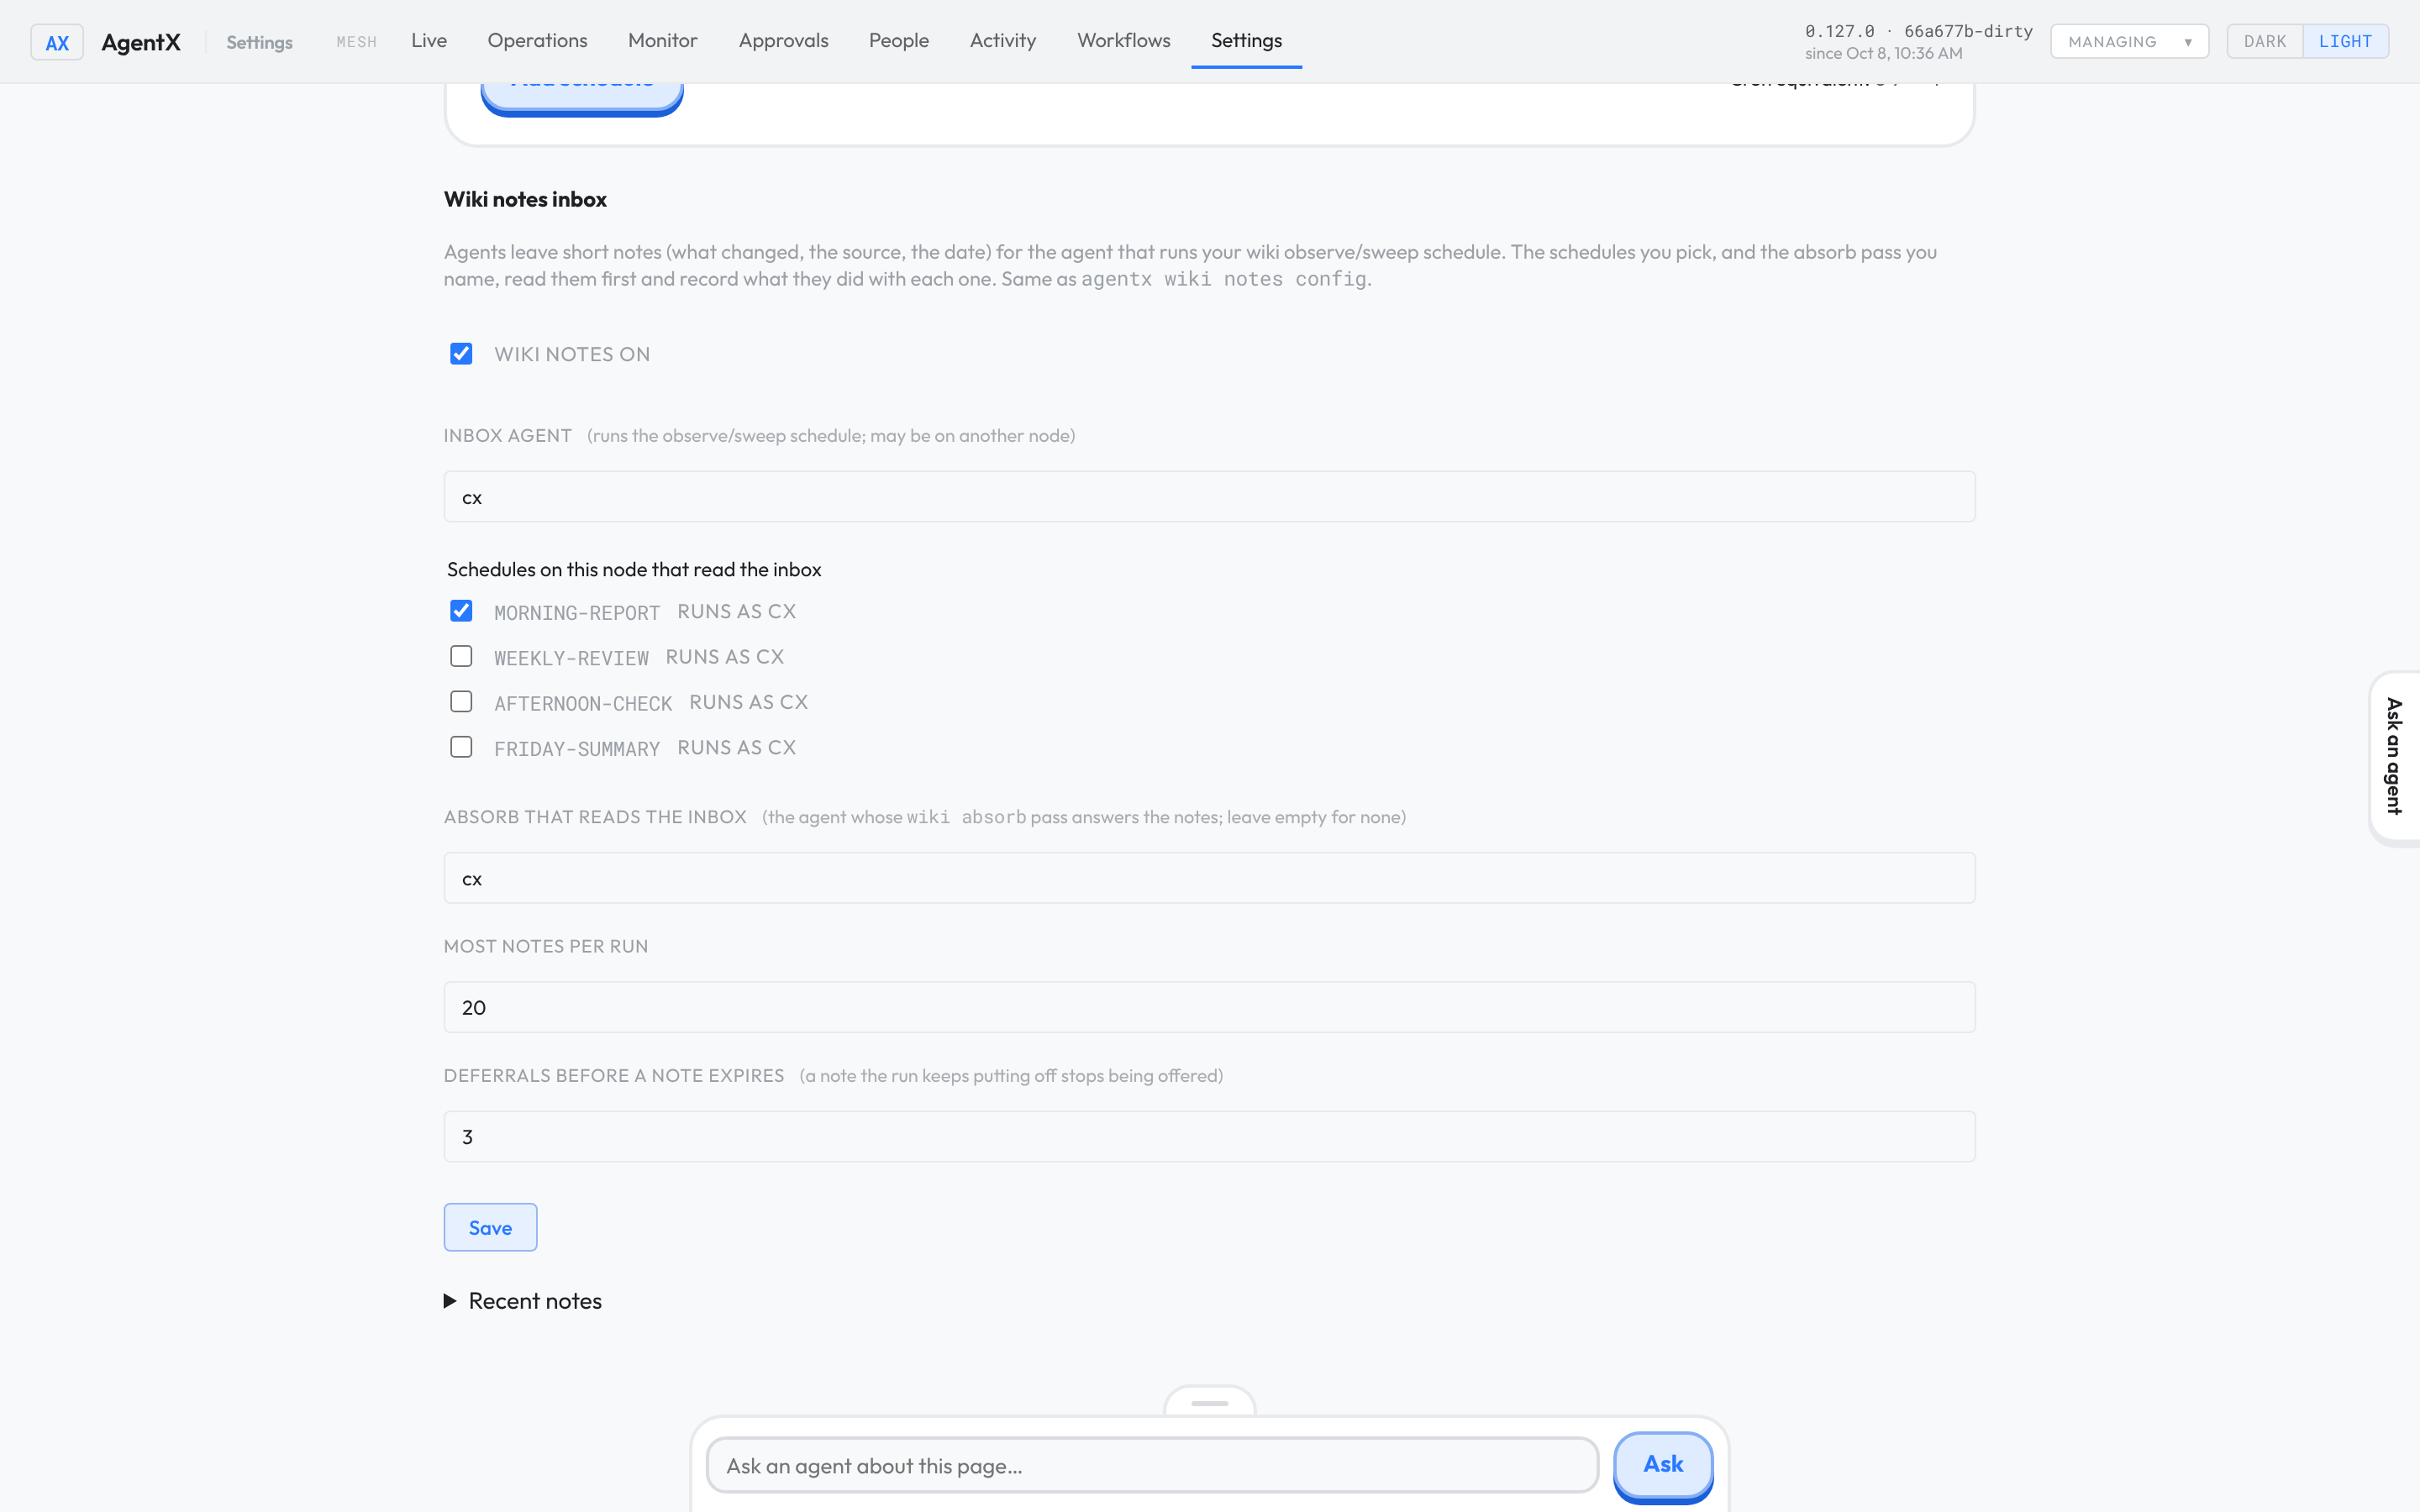Viewport: 2420px width, 1512px height.
Task: Switch to the Monitor tab
Action: 662,41
